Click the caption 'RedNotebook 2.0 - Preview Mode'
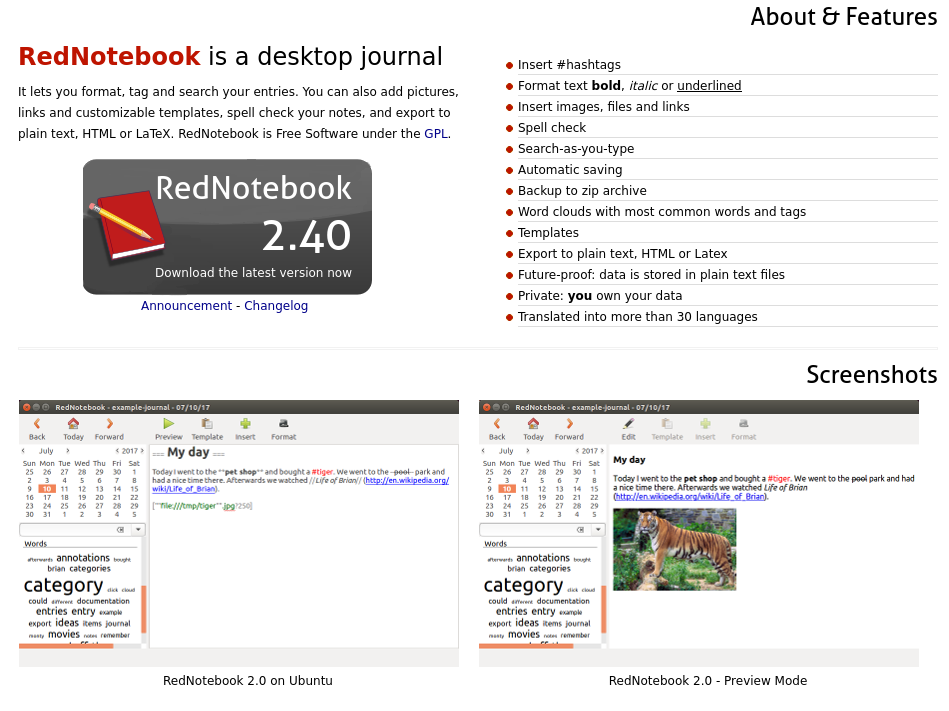This screenshot has width=949, height=711. point(708,681)
